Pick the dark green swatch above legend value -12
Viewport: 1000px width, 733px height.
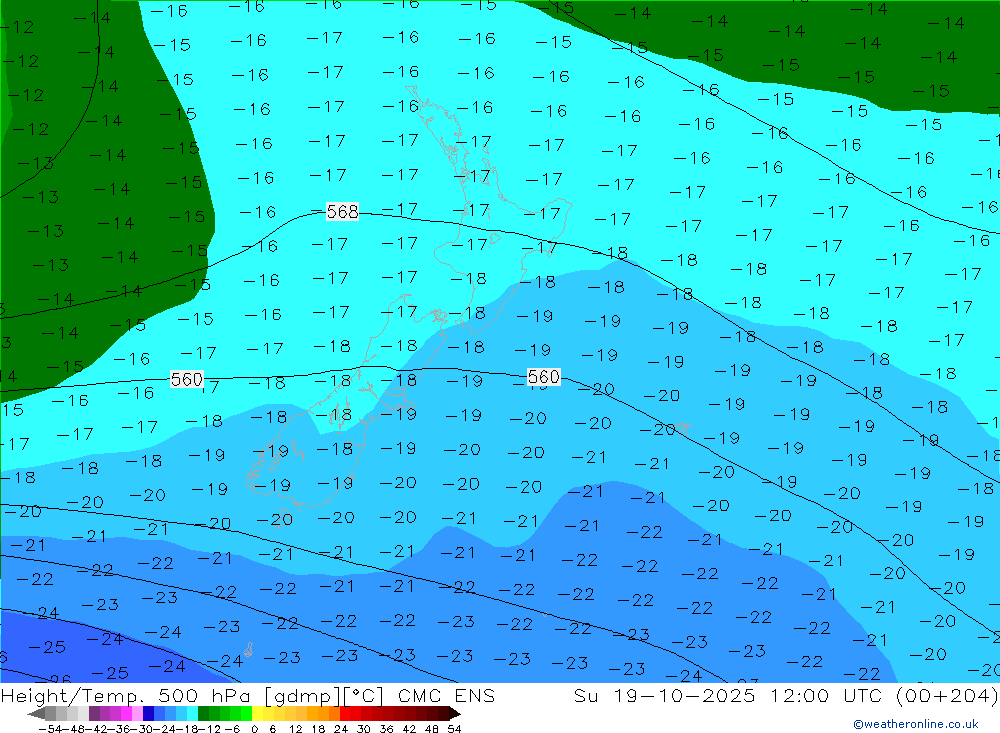203,714
